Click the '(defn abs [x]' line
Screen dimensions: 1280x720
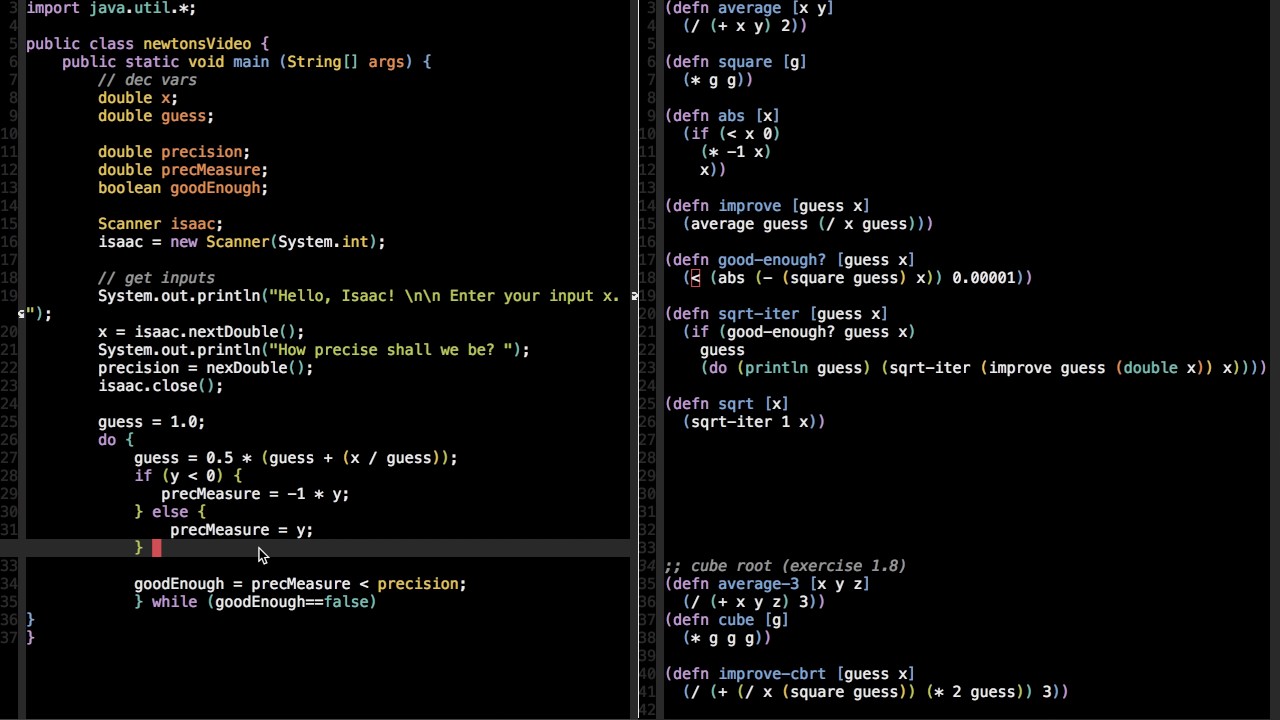pos(723,116)
